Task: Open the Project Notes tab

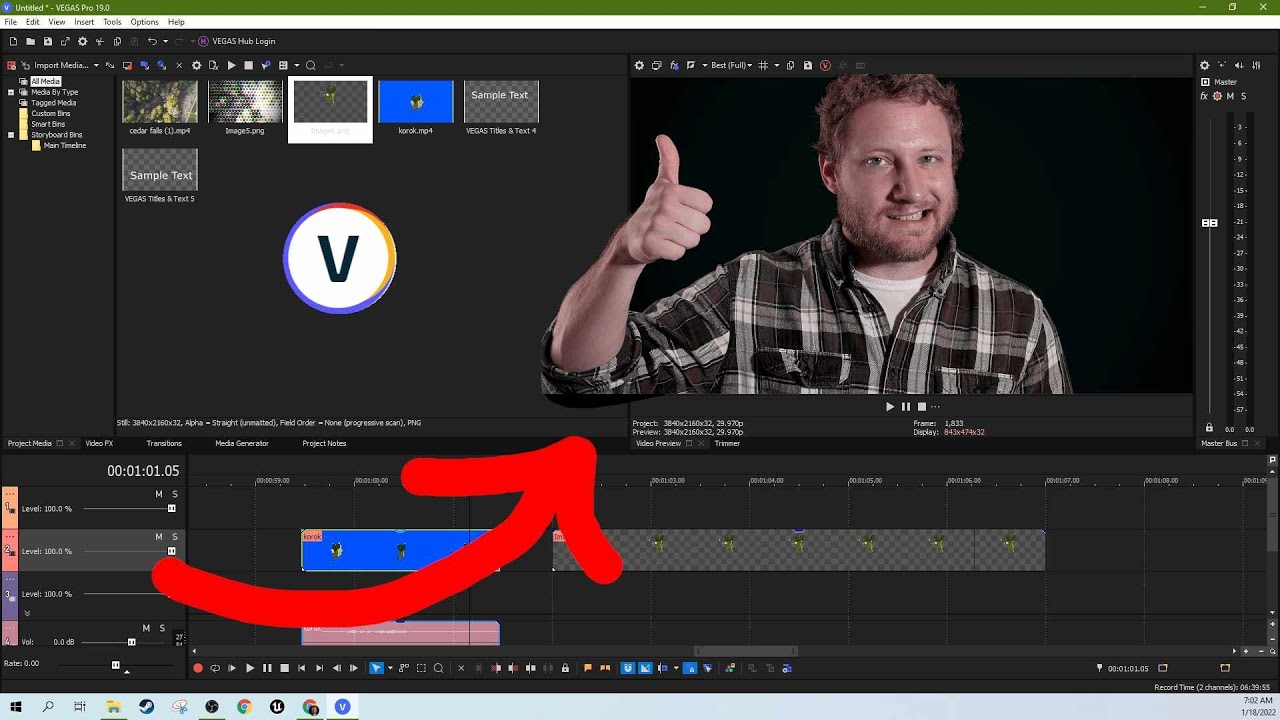Action: click(324, 443)
